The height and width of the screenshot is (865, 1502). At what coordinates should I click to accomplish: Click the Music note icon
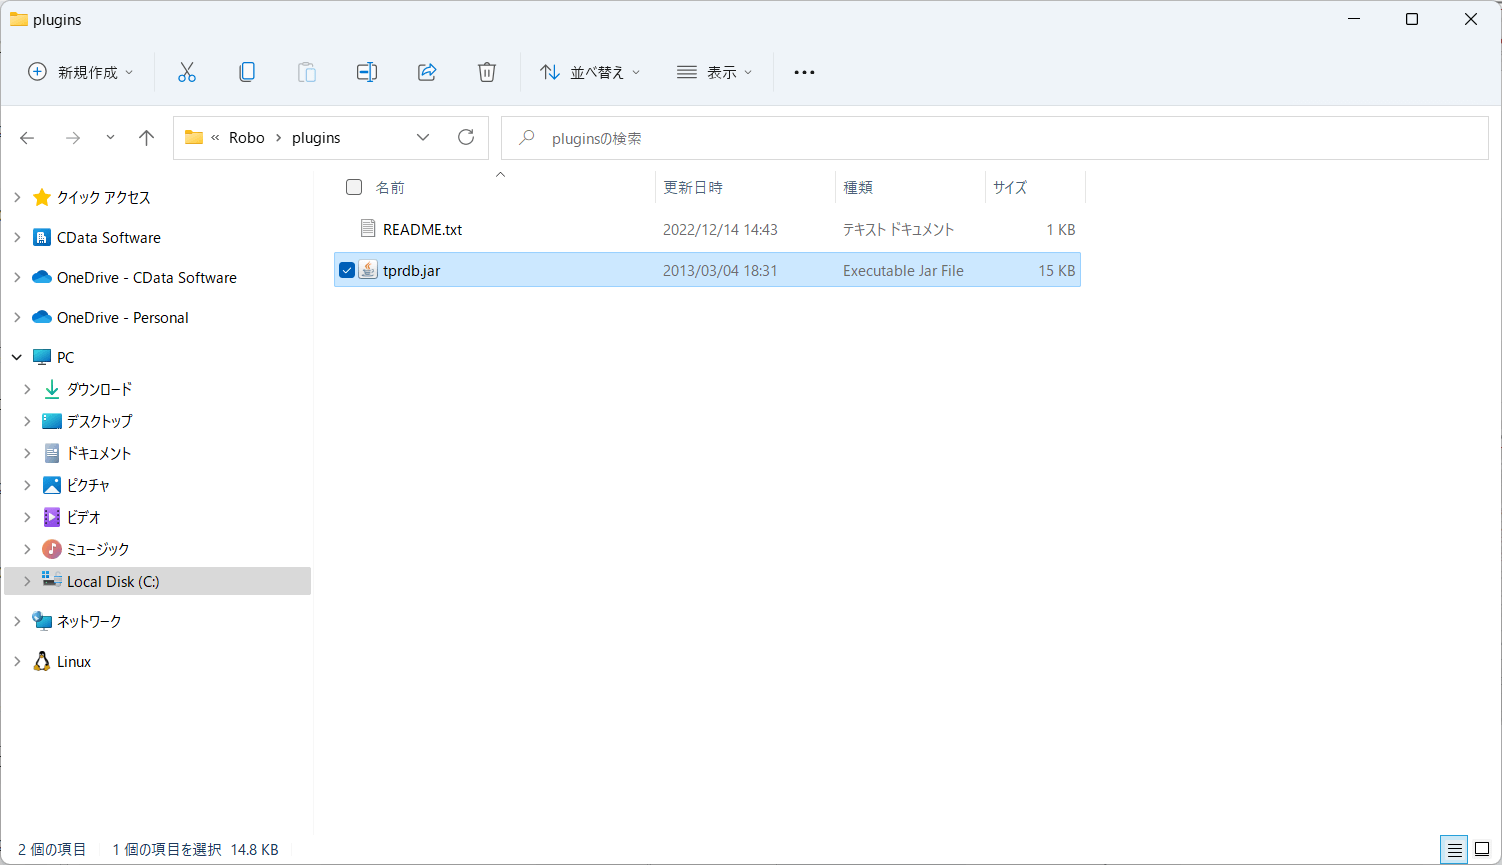[52, 549]
